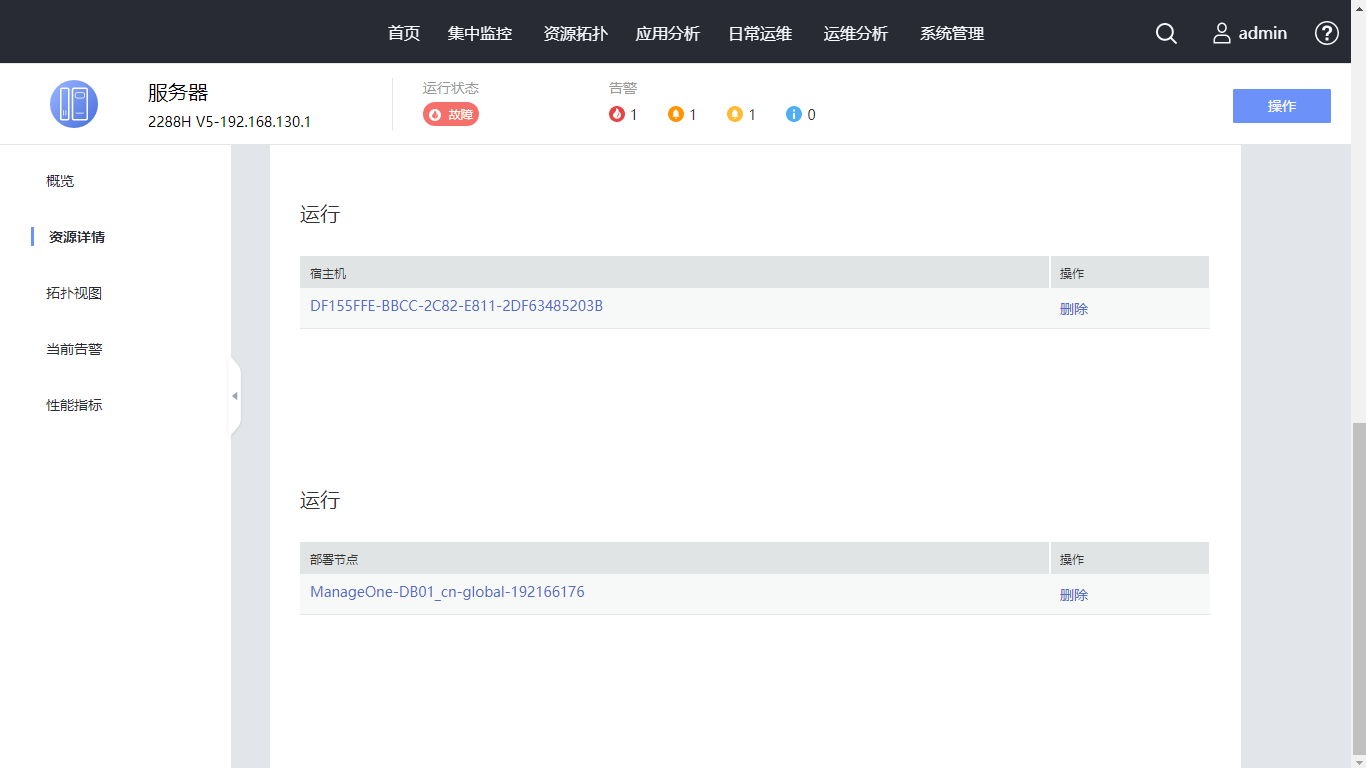The width and height of the screenshot is (1366, 768).
Task: Click the admin user profile icon
Action: point(1222,33)
